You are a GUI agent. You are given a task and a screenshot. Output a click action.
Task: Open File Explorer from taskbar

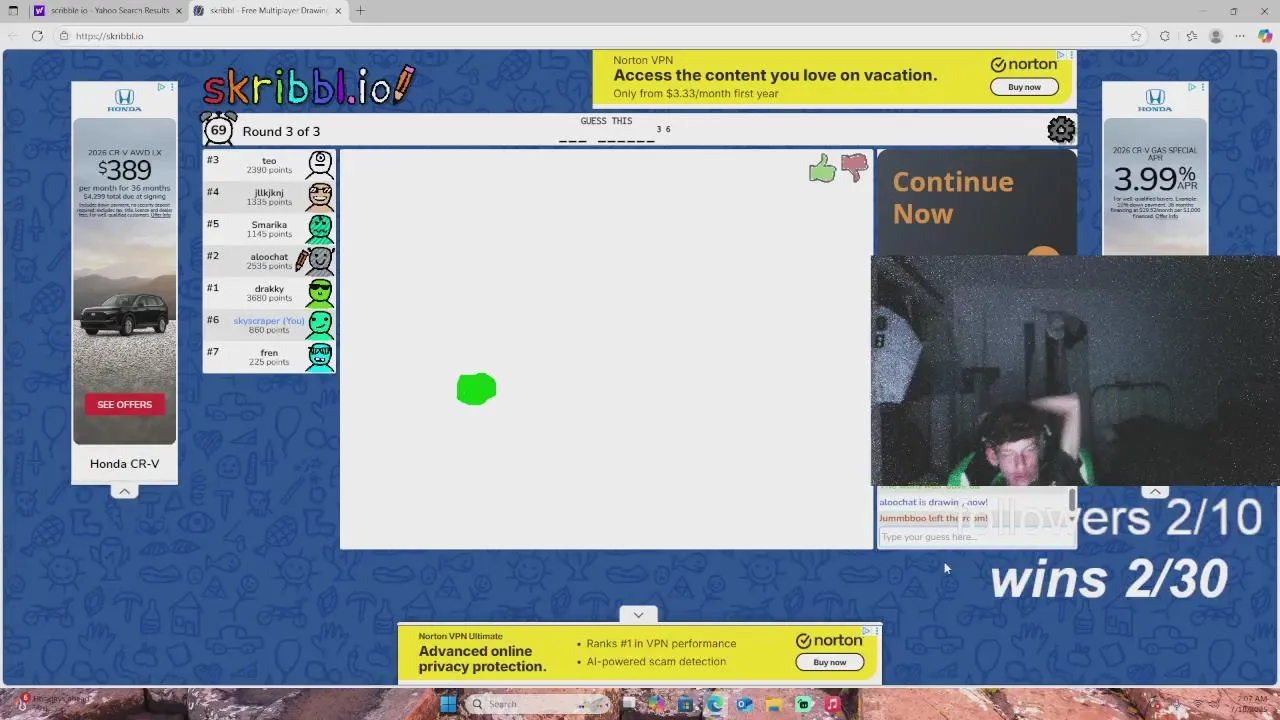point(773,704)
